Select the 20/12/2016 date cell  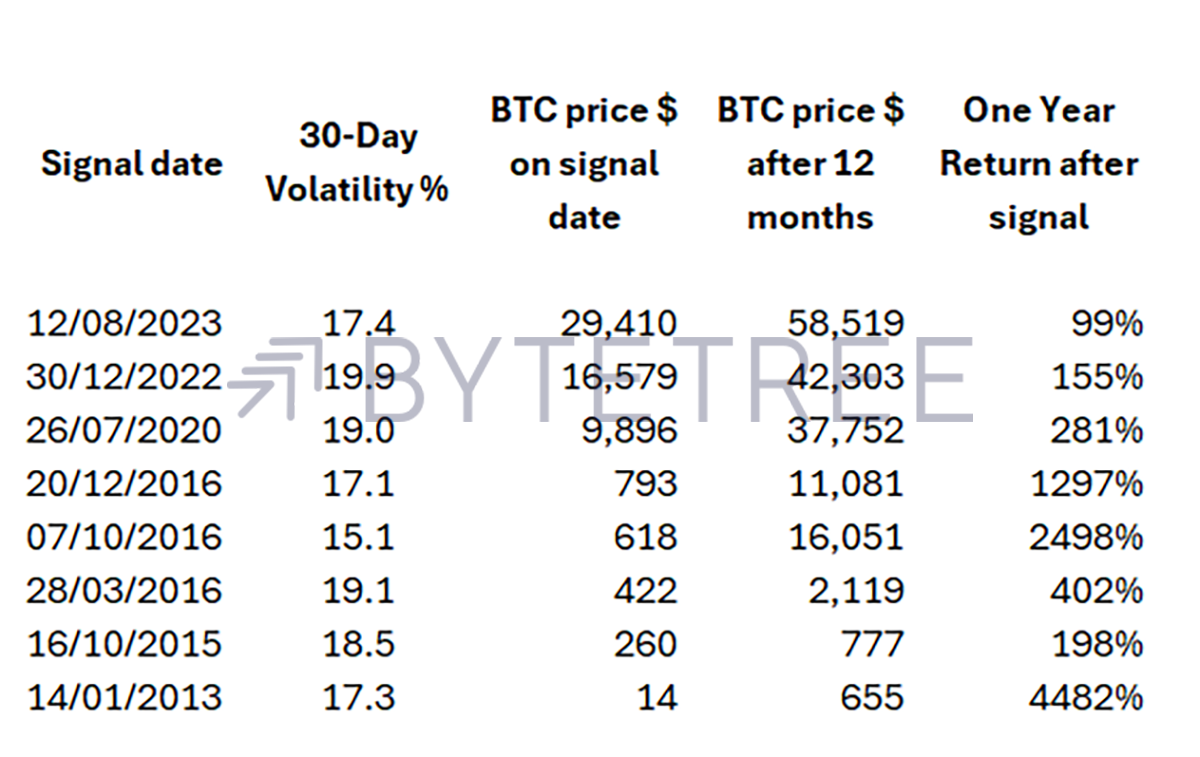[125, 484]
